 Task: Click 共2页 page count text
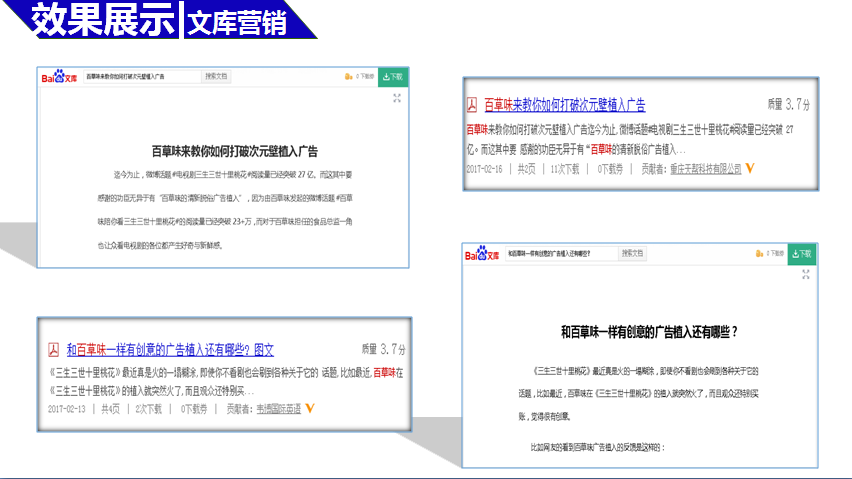pyautogui.click(x=526, y=169)
